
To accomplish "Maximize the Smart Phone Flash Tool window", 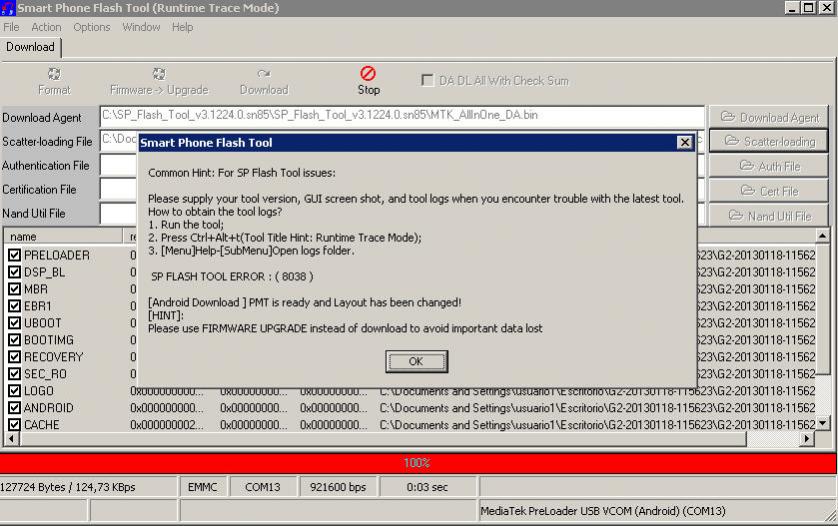I will [x=809, y=7].
